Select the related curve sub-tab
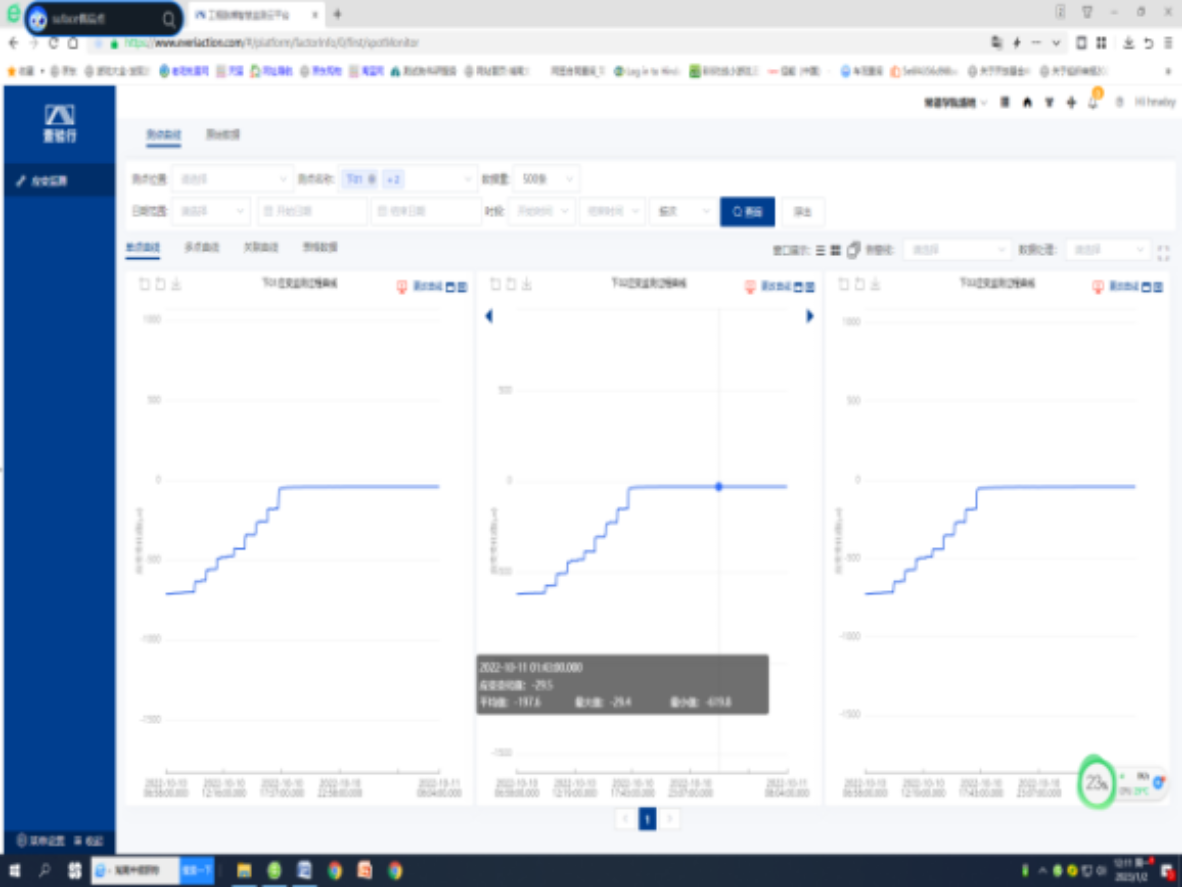 coord(261,247)
